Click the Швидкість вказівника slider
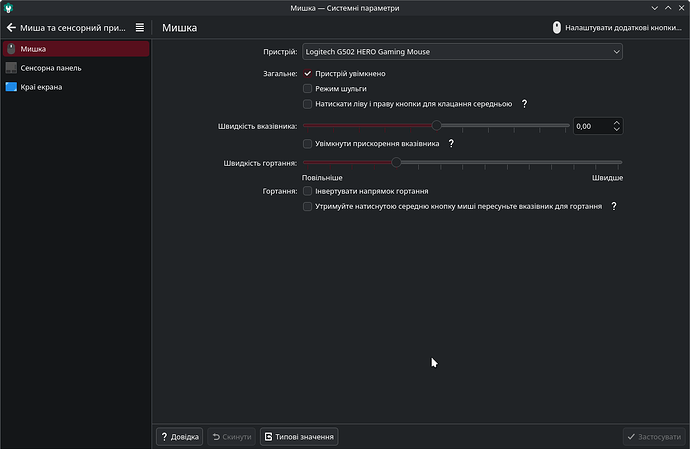 tap(437, 126)
